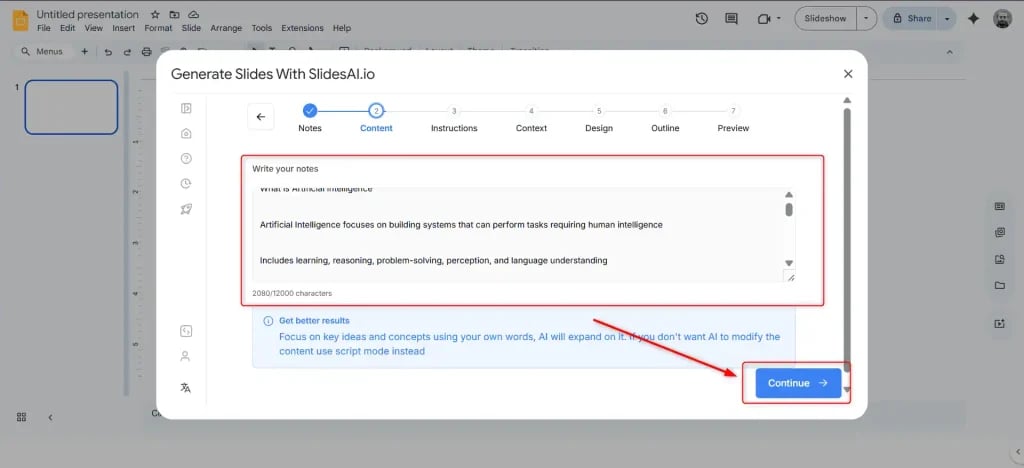The width and height of the screenshot is (1024, 468).
Task: Collapse the filmstrip with left chevron
Action: 50,417
